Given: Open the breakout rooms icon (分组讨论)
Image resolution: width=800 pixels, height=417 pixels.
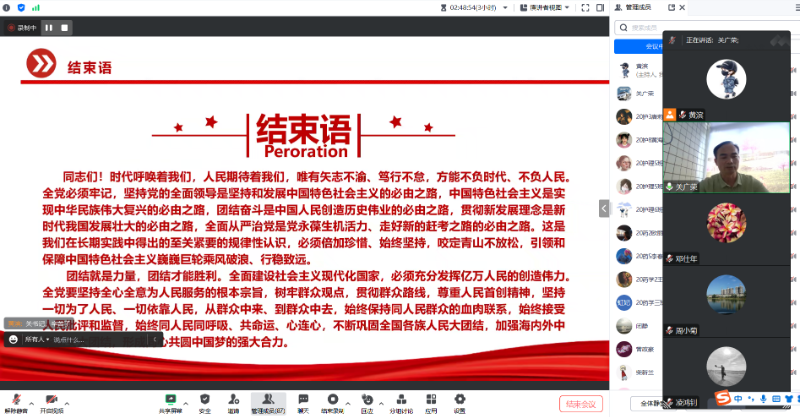Looking at the screenshot, I should tap(401, 401).
